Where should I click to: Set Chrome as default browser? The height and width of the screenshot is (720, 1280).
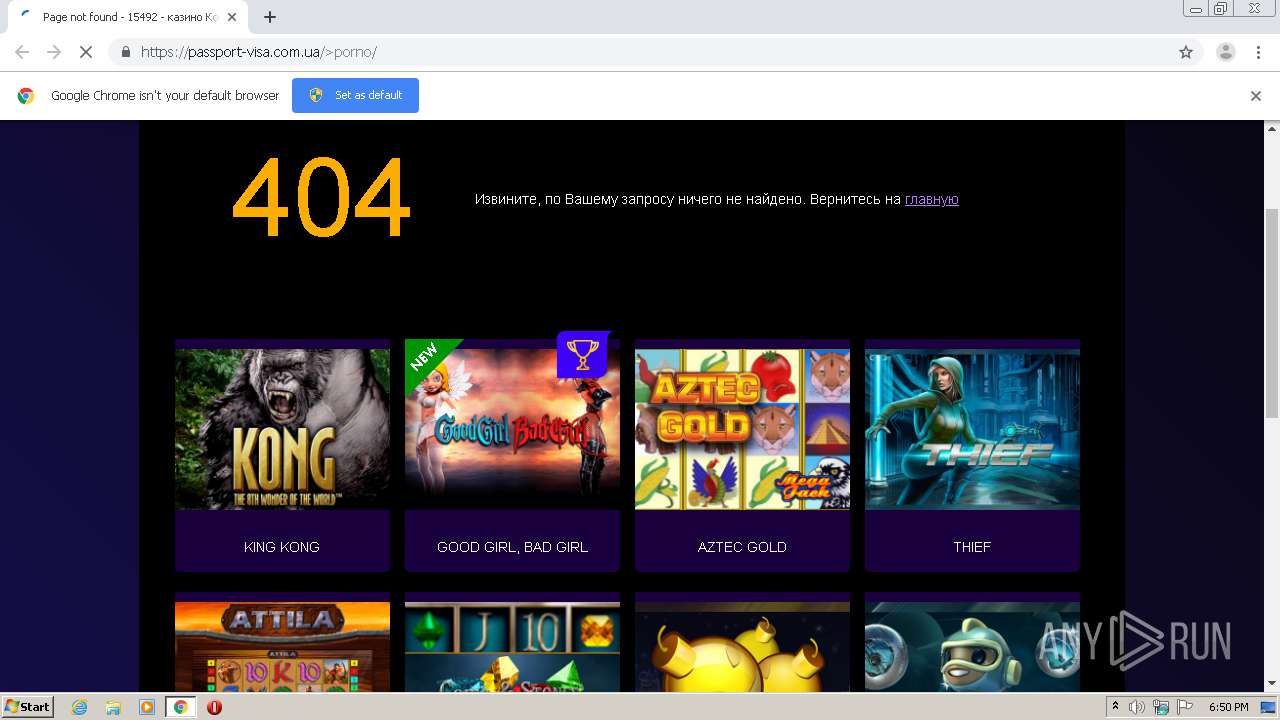(x=355, y=95)
